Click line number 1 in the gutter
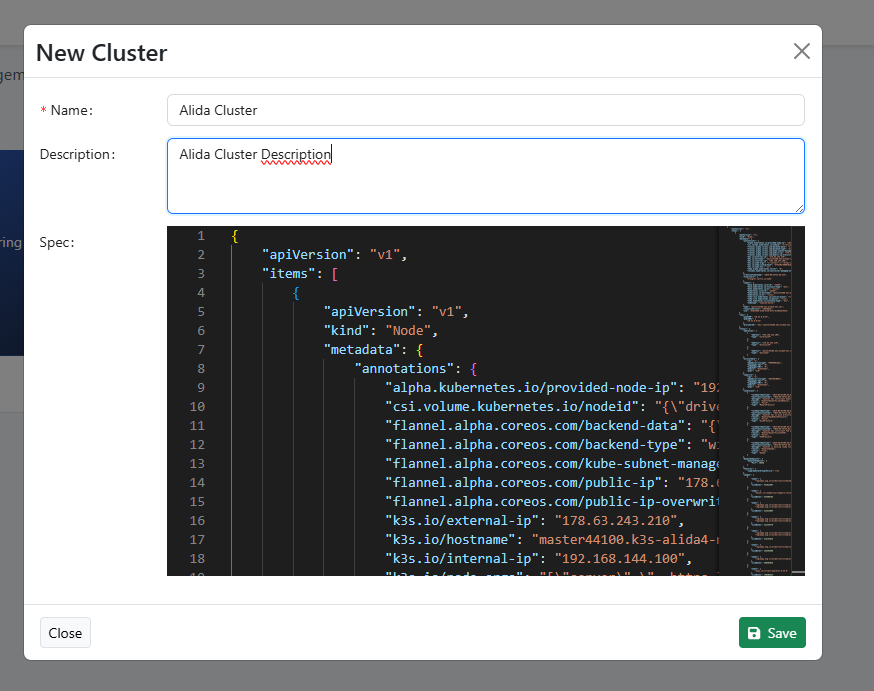This screenshot has height=691, width=874. pos(201,236)
